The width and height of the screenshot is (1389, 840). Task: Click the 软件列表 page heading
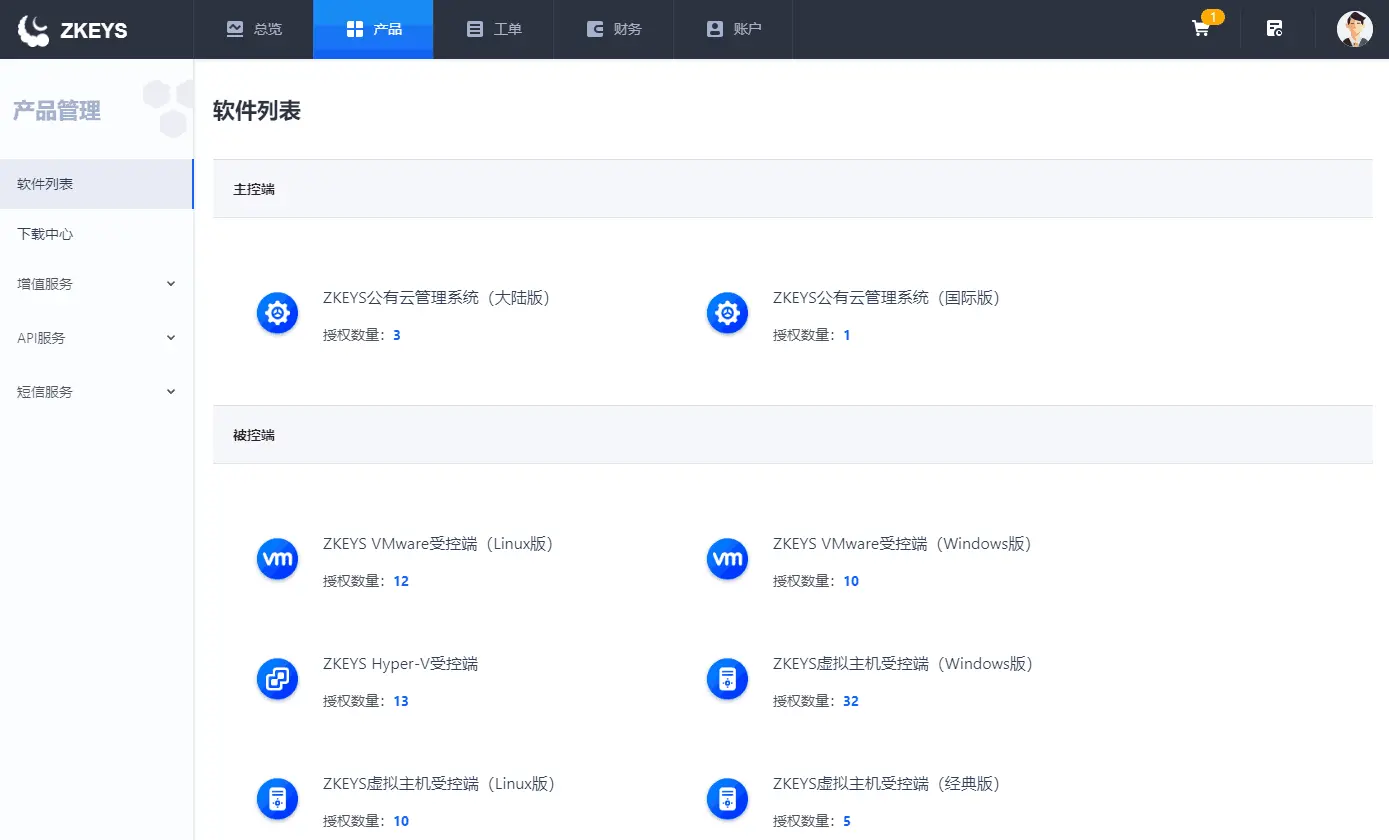pos(257,111)
